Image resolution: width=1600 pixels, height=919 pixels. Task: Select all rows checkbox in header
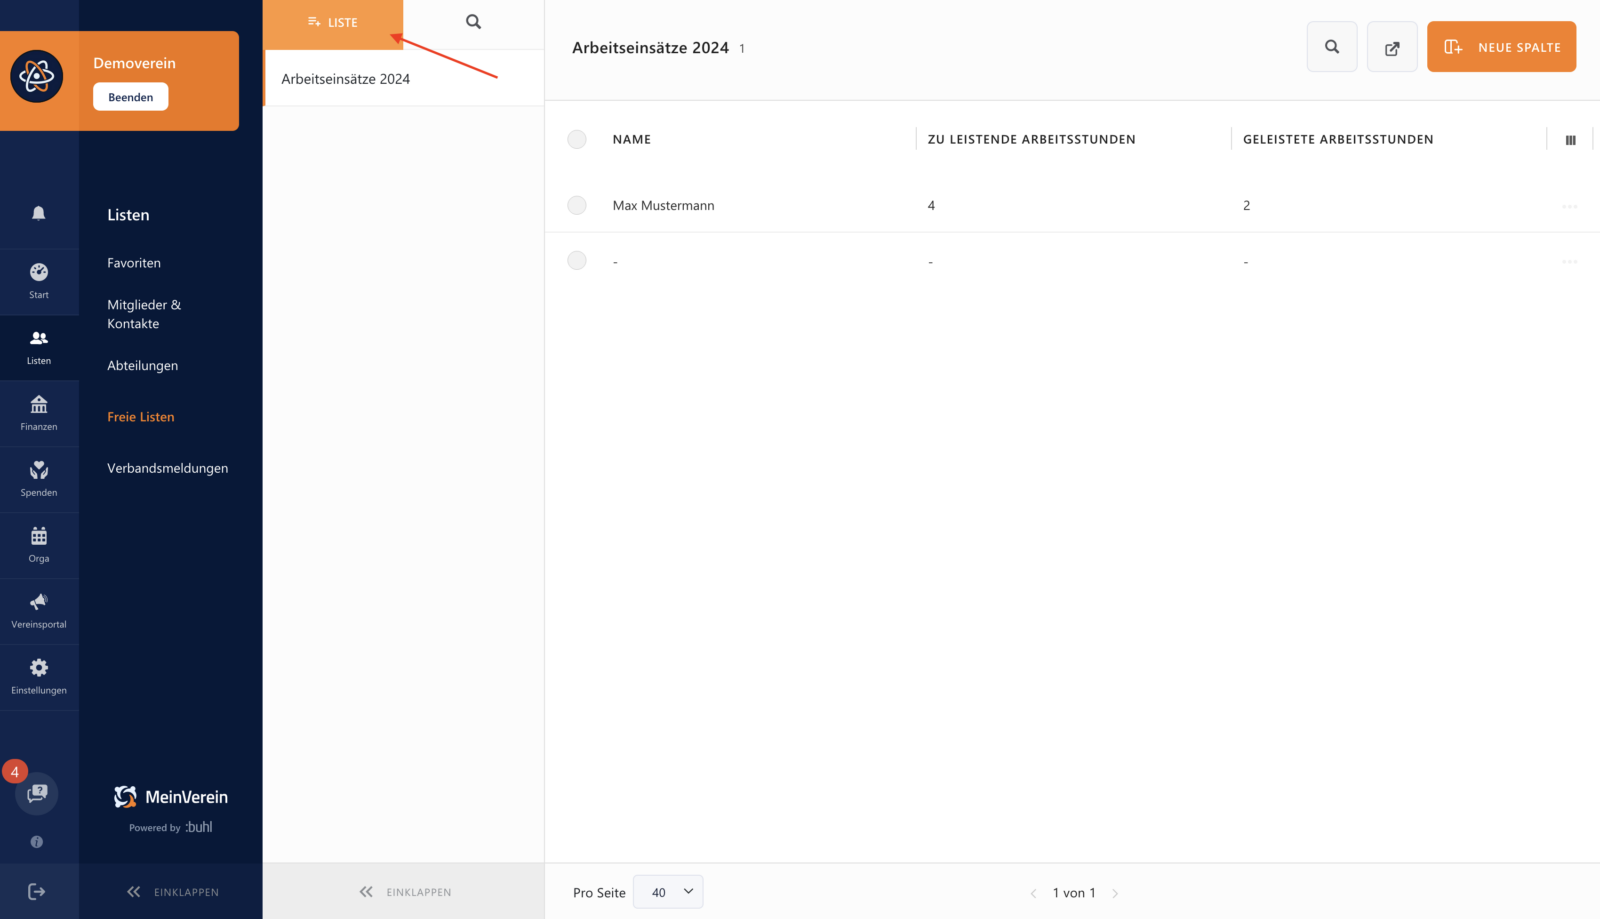coord(577,139)
